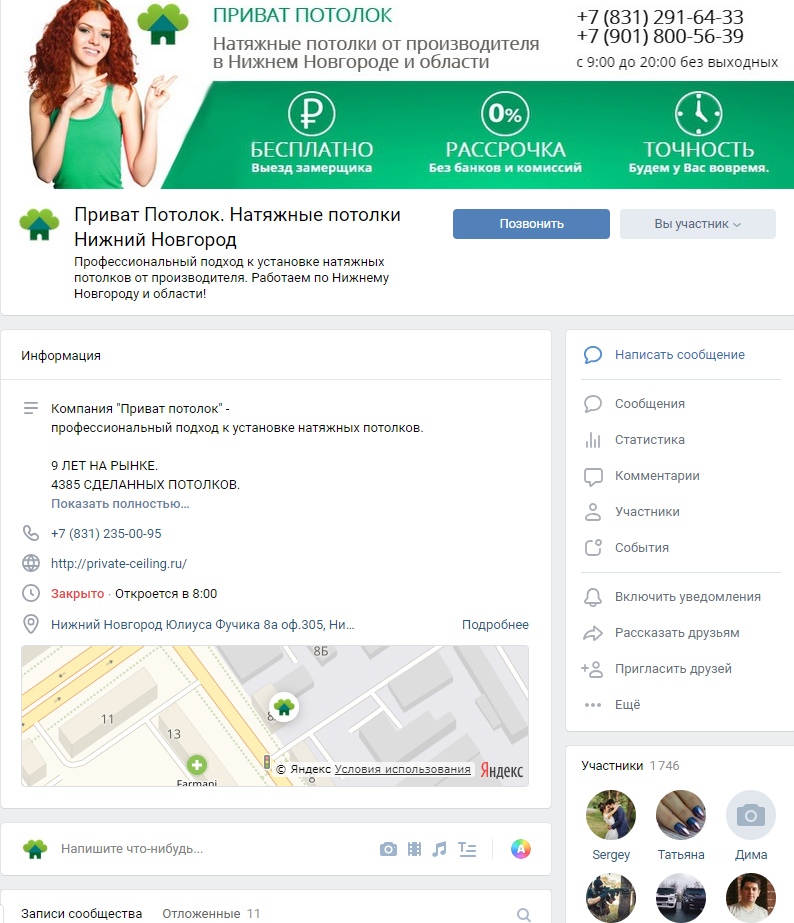The width and height of the screenshot is (794, 923).
Task: Switch to Записи сообщества tab
Action: pos(82,914)
